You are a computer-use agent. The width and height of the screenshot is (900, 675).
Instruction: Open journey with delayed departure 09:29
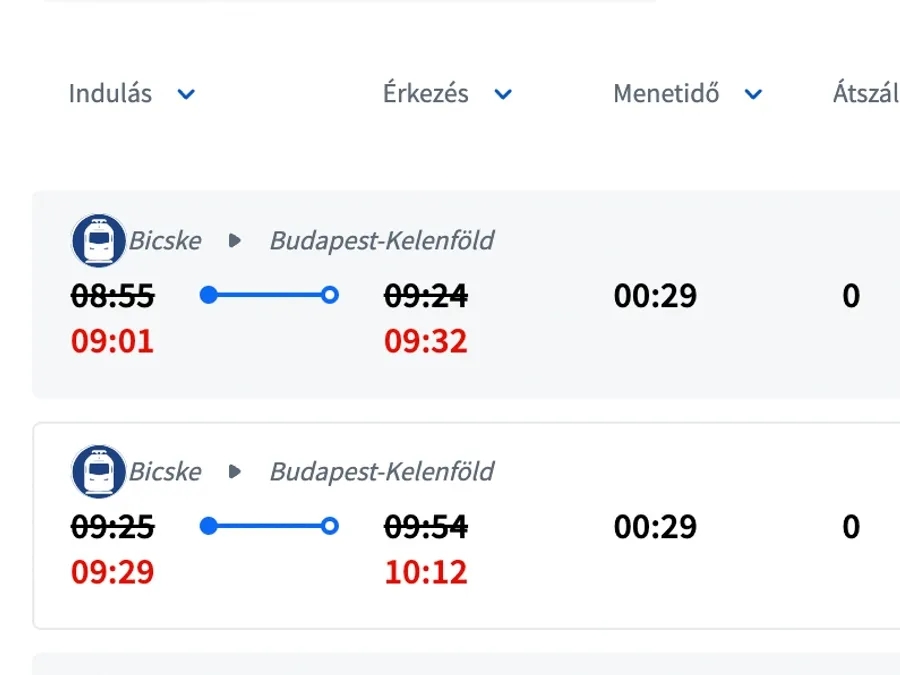pyautogui.click(x=112, y=573)
